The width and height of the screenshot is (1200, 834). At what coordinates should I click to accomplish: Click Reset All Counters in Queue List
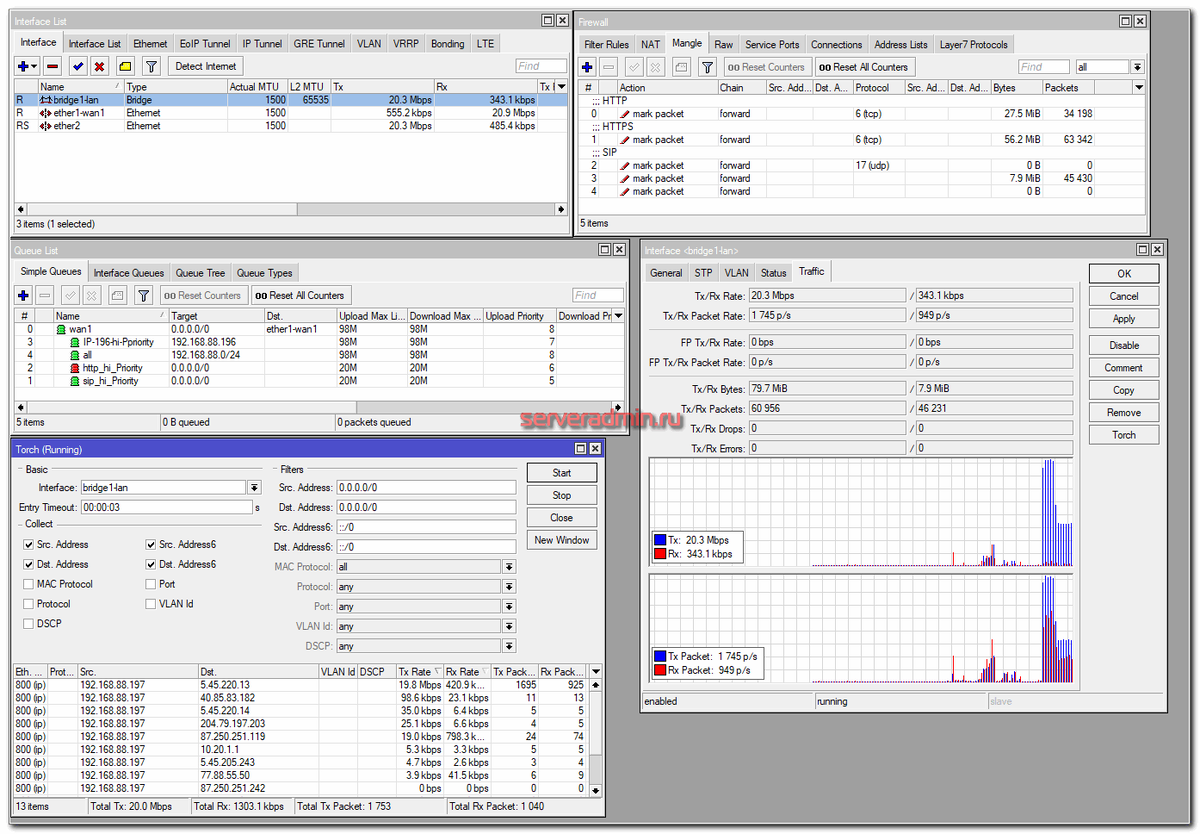point(299,295)
